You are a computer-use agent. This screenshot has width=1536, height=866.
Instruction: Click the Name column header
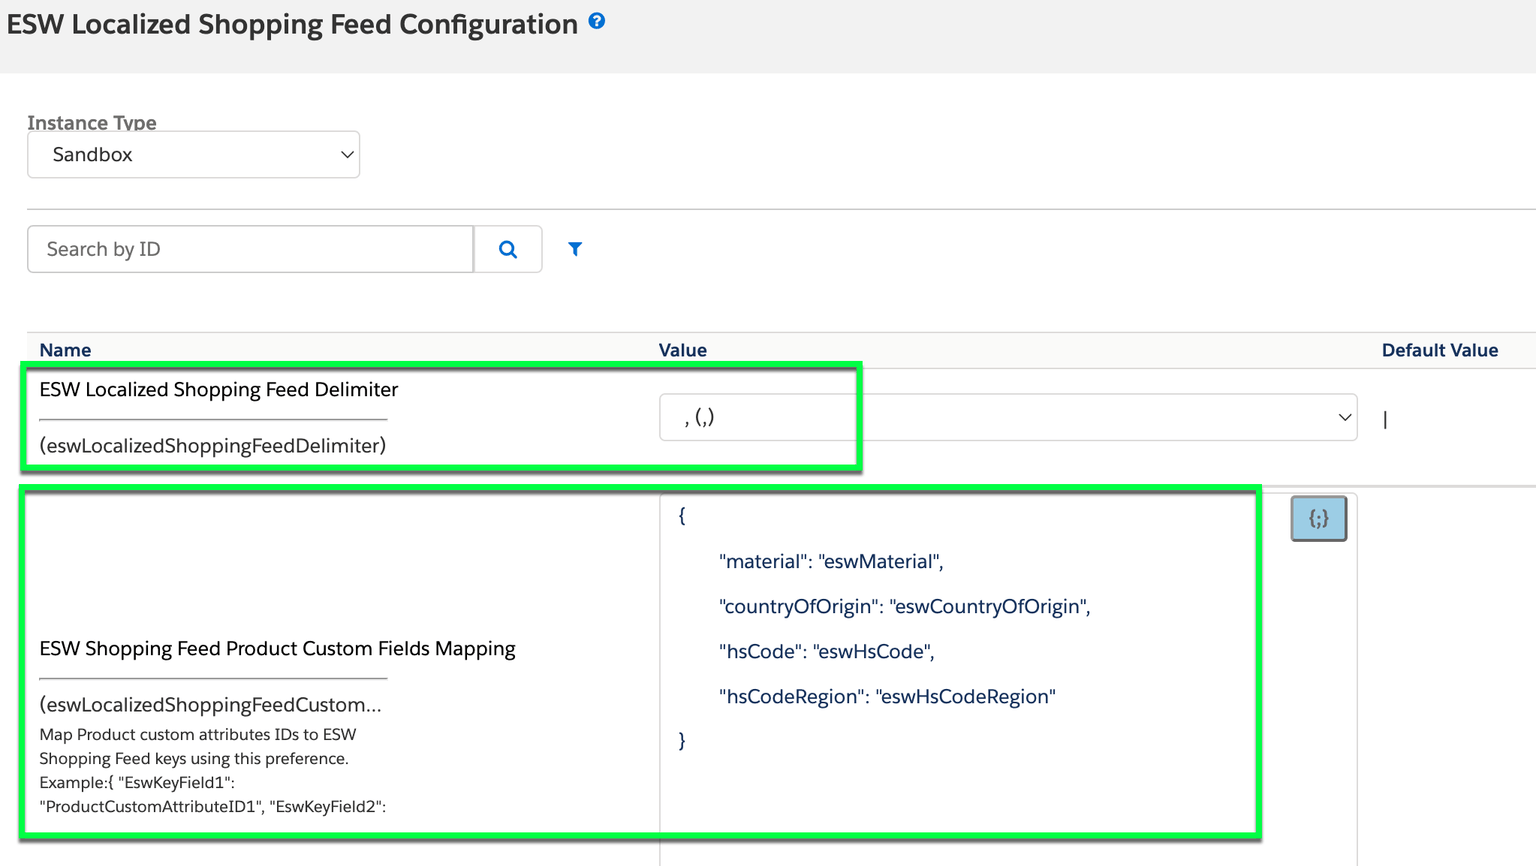[65, 350]
